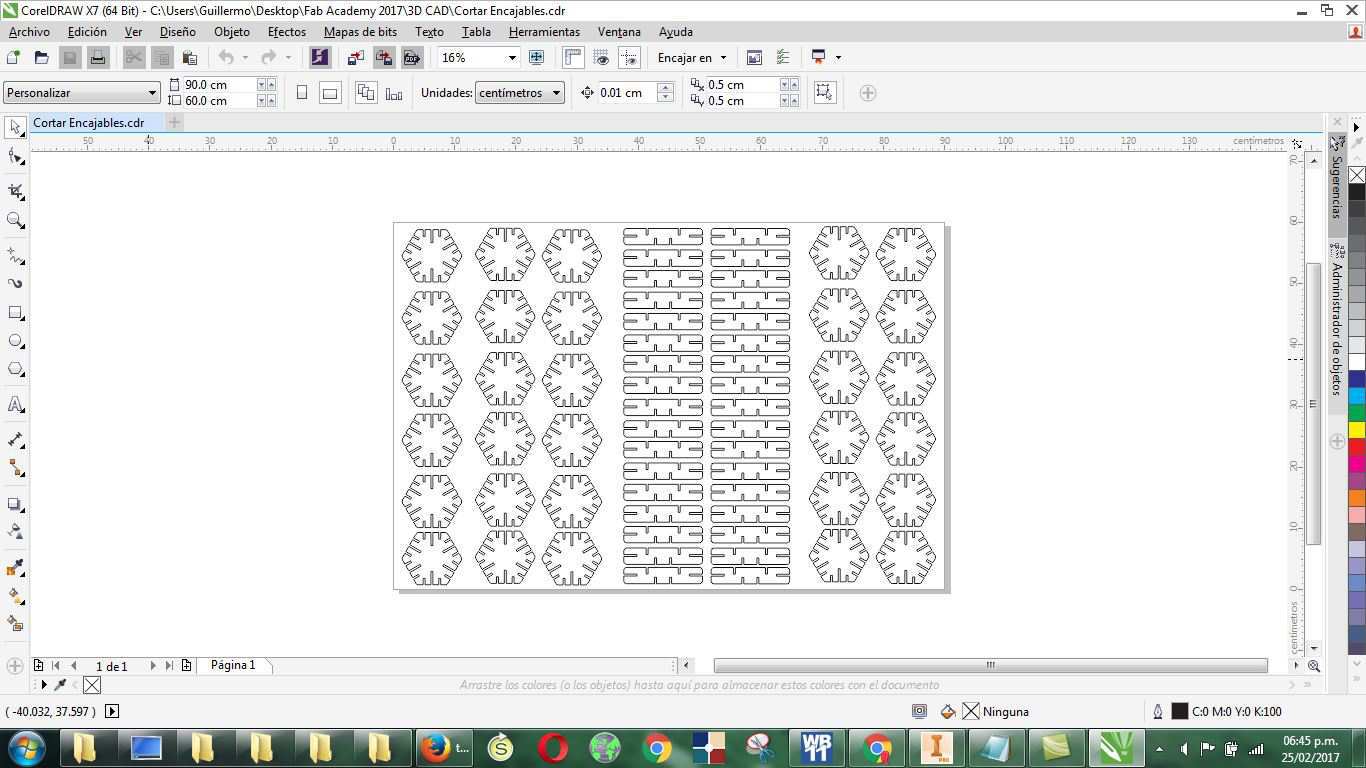Set page orientation to landscape
This screenshot has height=768, width=1366.
pyautogui.click(x=329, y=93)
